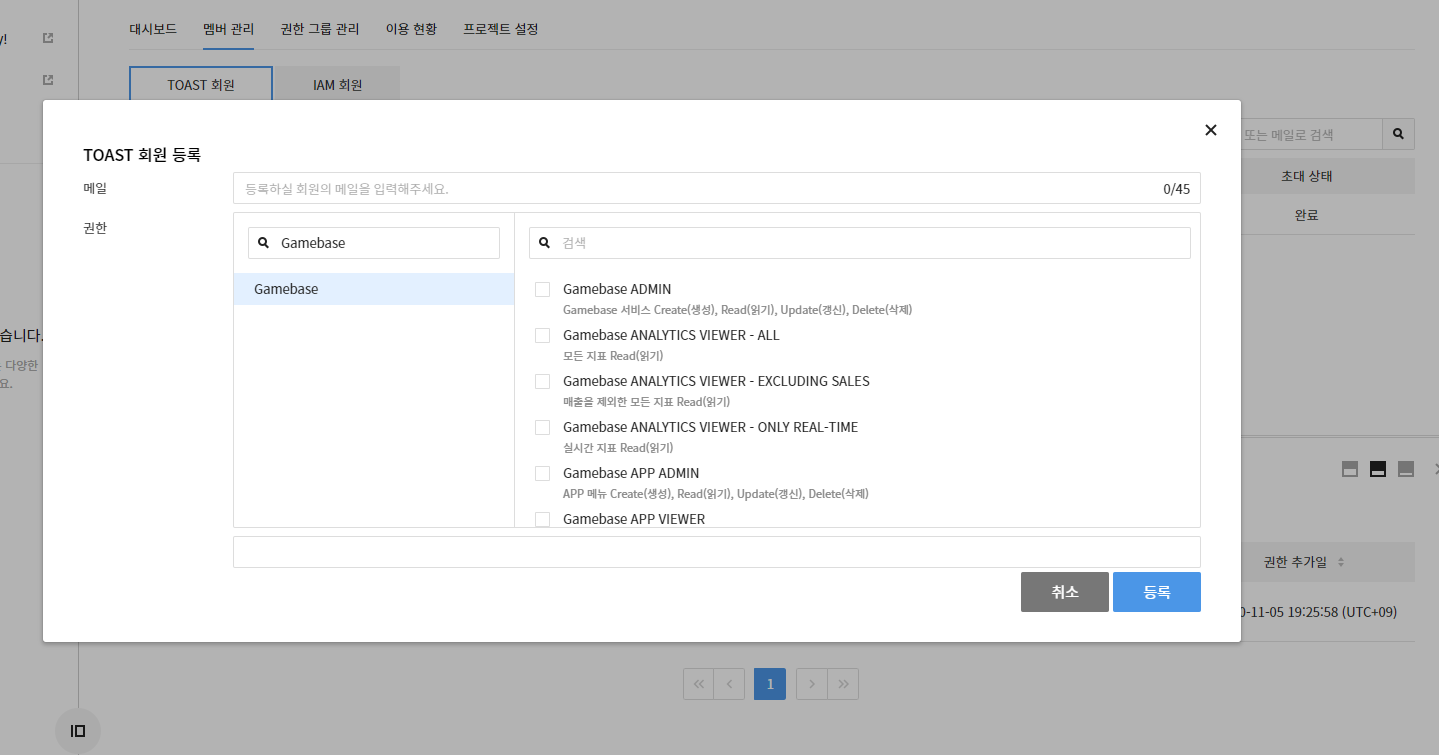Click the 취소 cancel button
Viewport: 1439px width, 755px height.
click(x=1065, y=592)
